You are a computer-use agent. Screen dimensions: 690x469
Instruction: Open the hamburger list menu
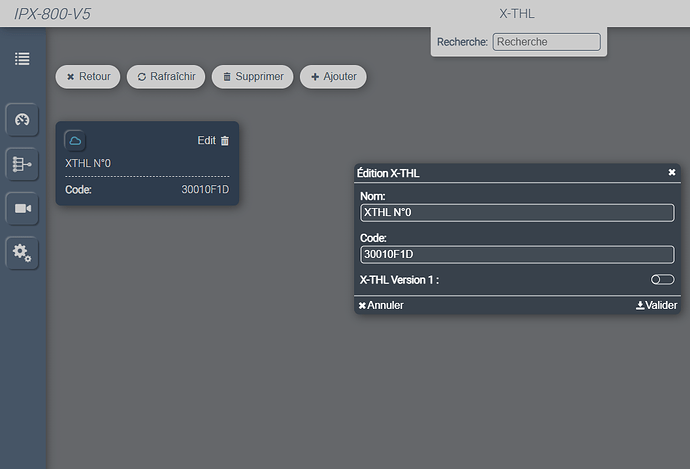(22, 58)
